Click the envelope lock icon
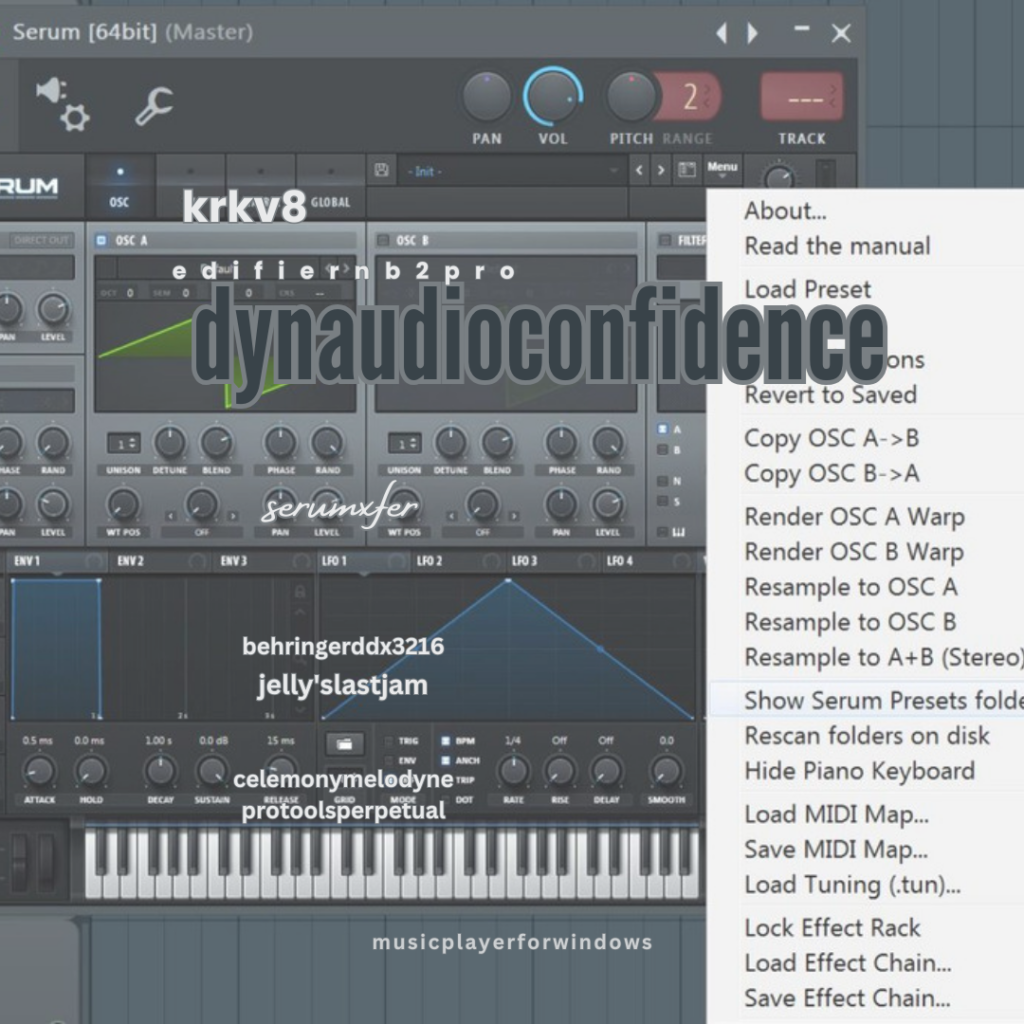The image size is (1024, 1024). pos(300,592)
